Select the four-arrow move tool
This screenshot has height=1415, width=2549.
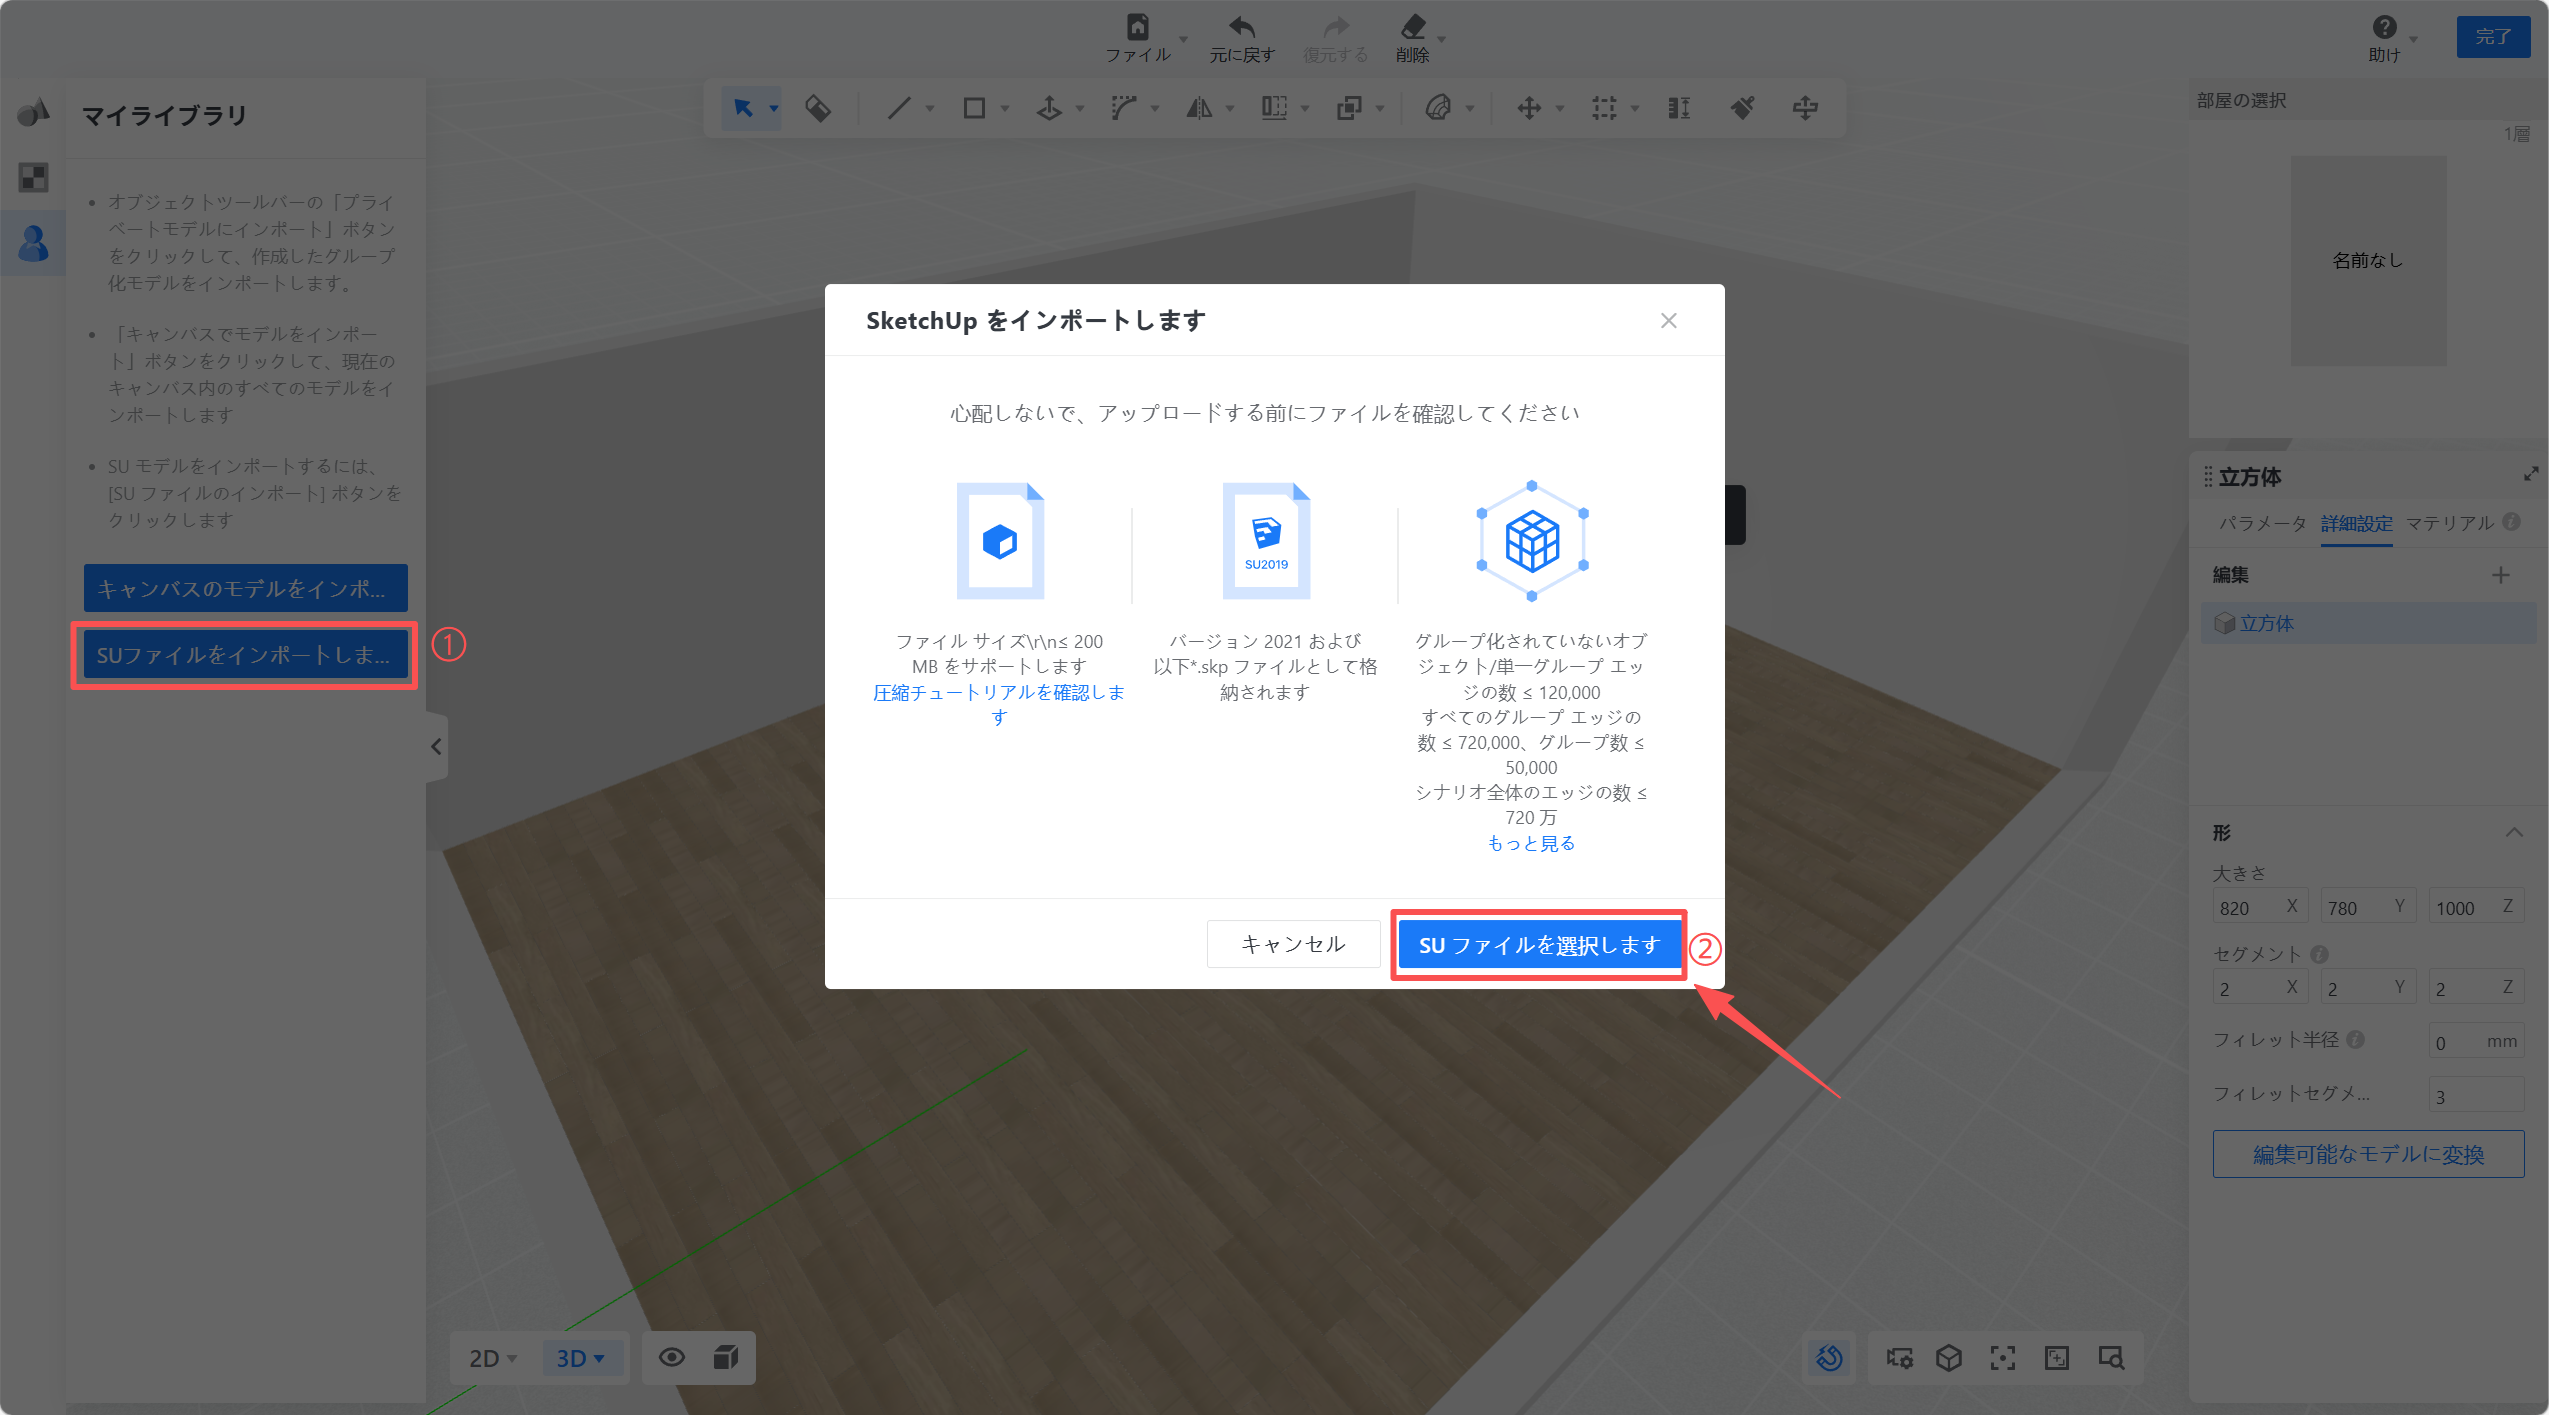[x=1529, y=108]
